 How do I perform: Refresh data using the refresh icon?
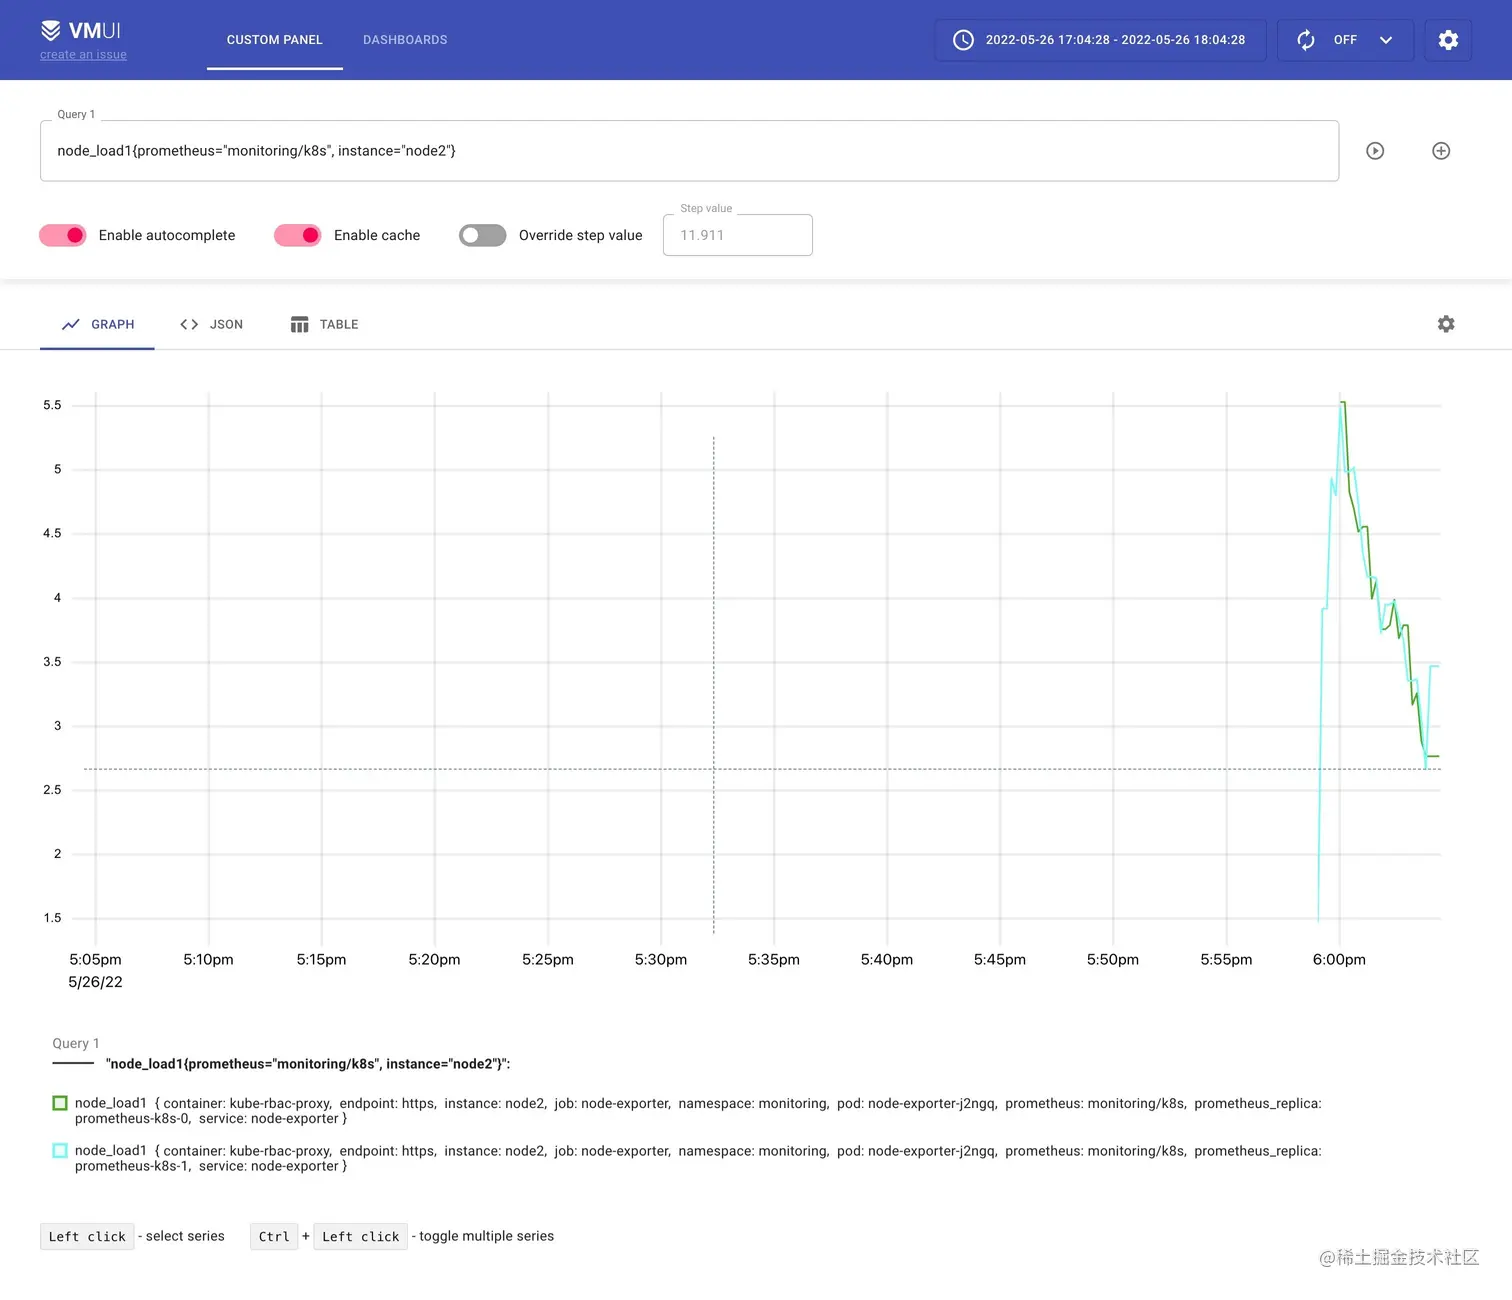[x=1306, y=40]
